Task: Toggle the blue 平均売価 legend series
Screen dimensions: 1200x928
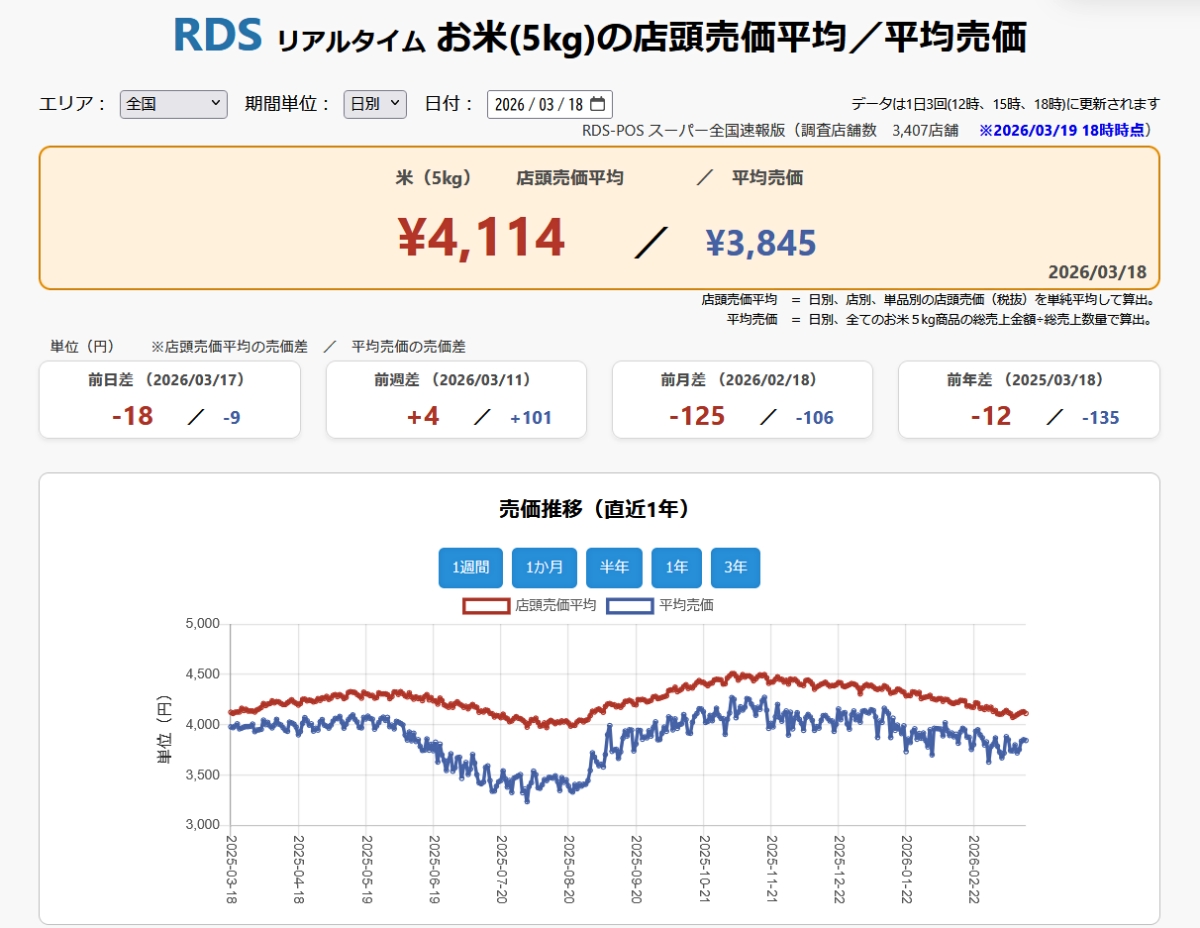Action: 630,605
